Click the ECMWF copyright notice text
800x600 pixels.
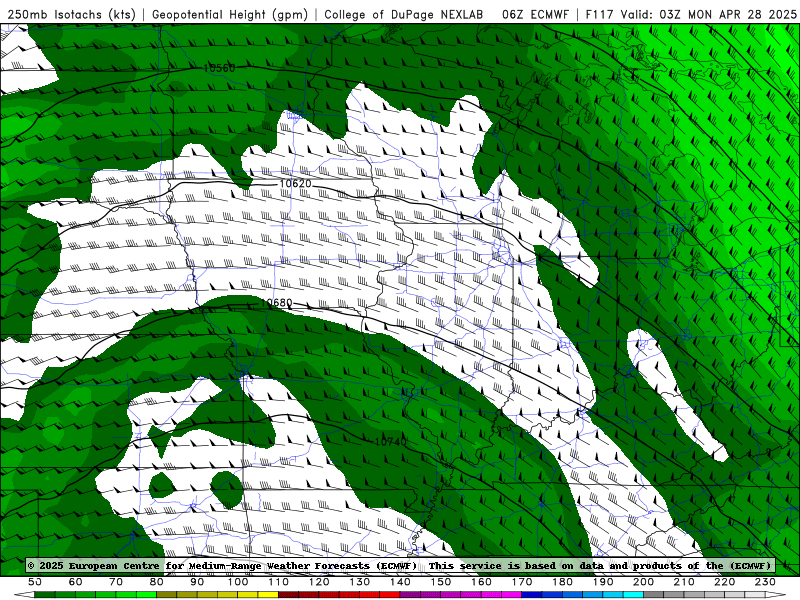[x=222, y=565]
